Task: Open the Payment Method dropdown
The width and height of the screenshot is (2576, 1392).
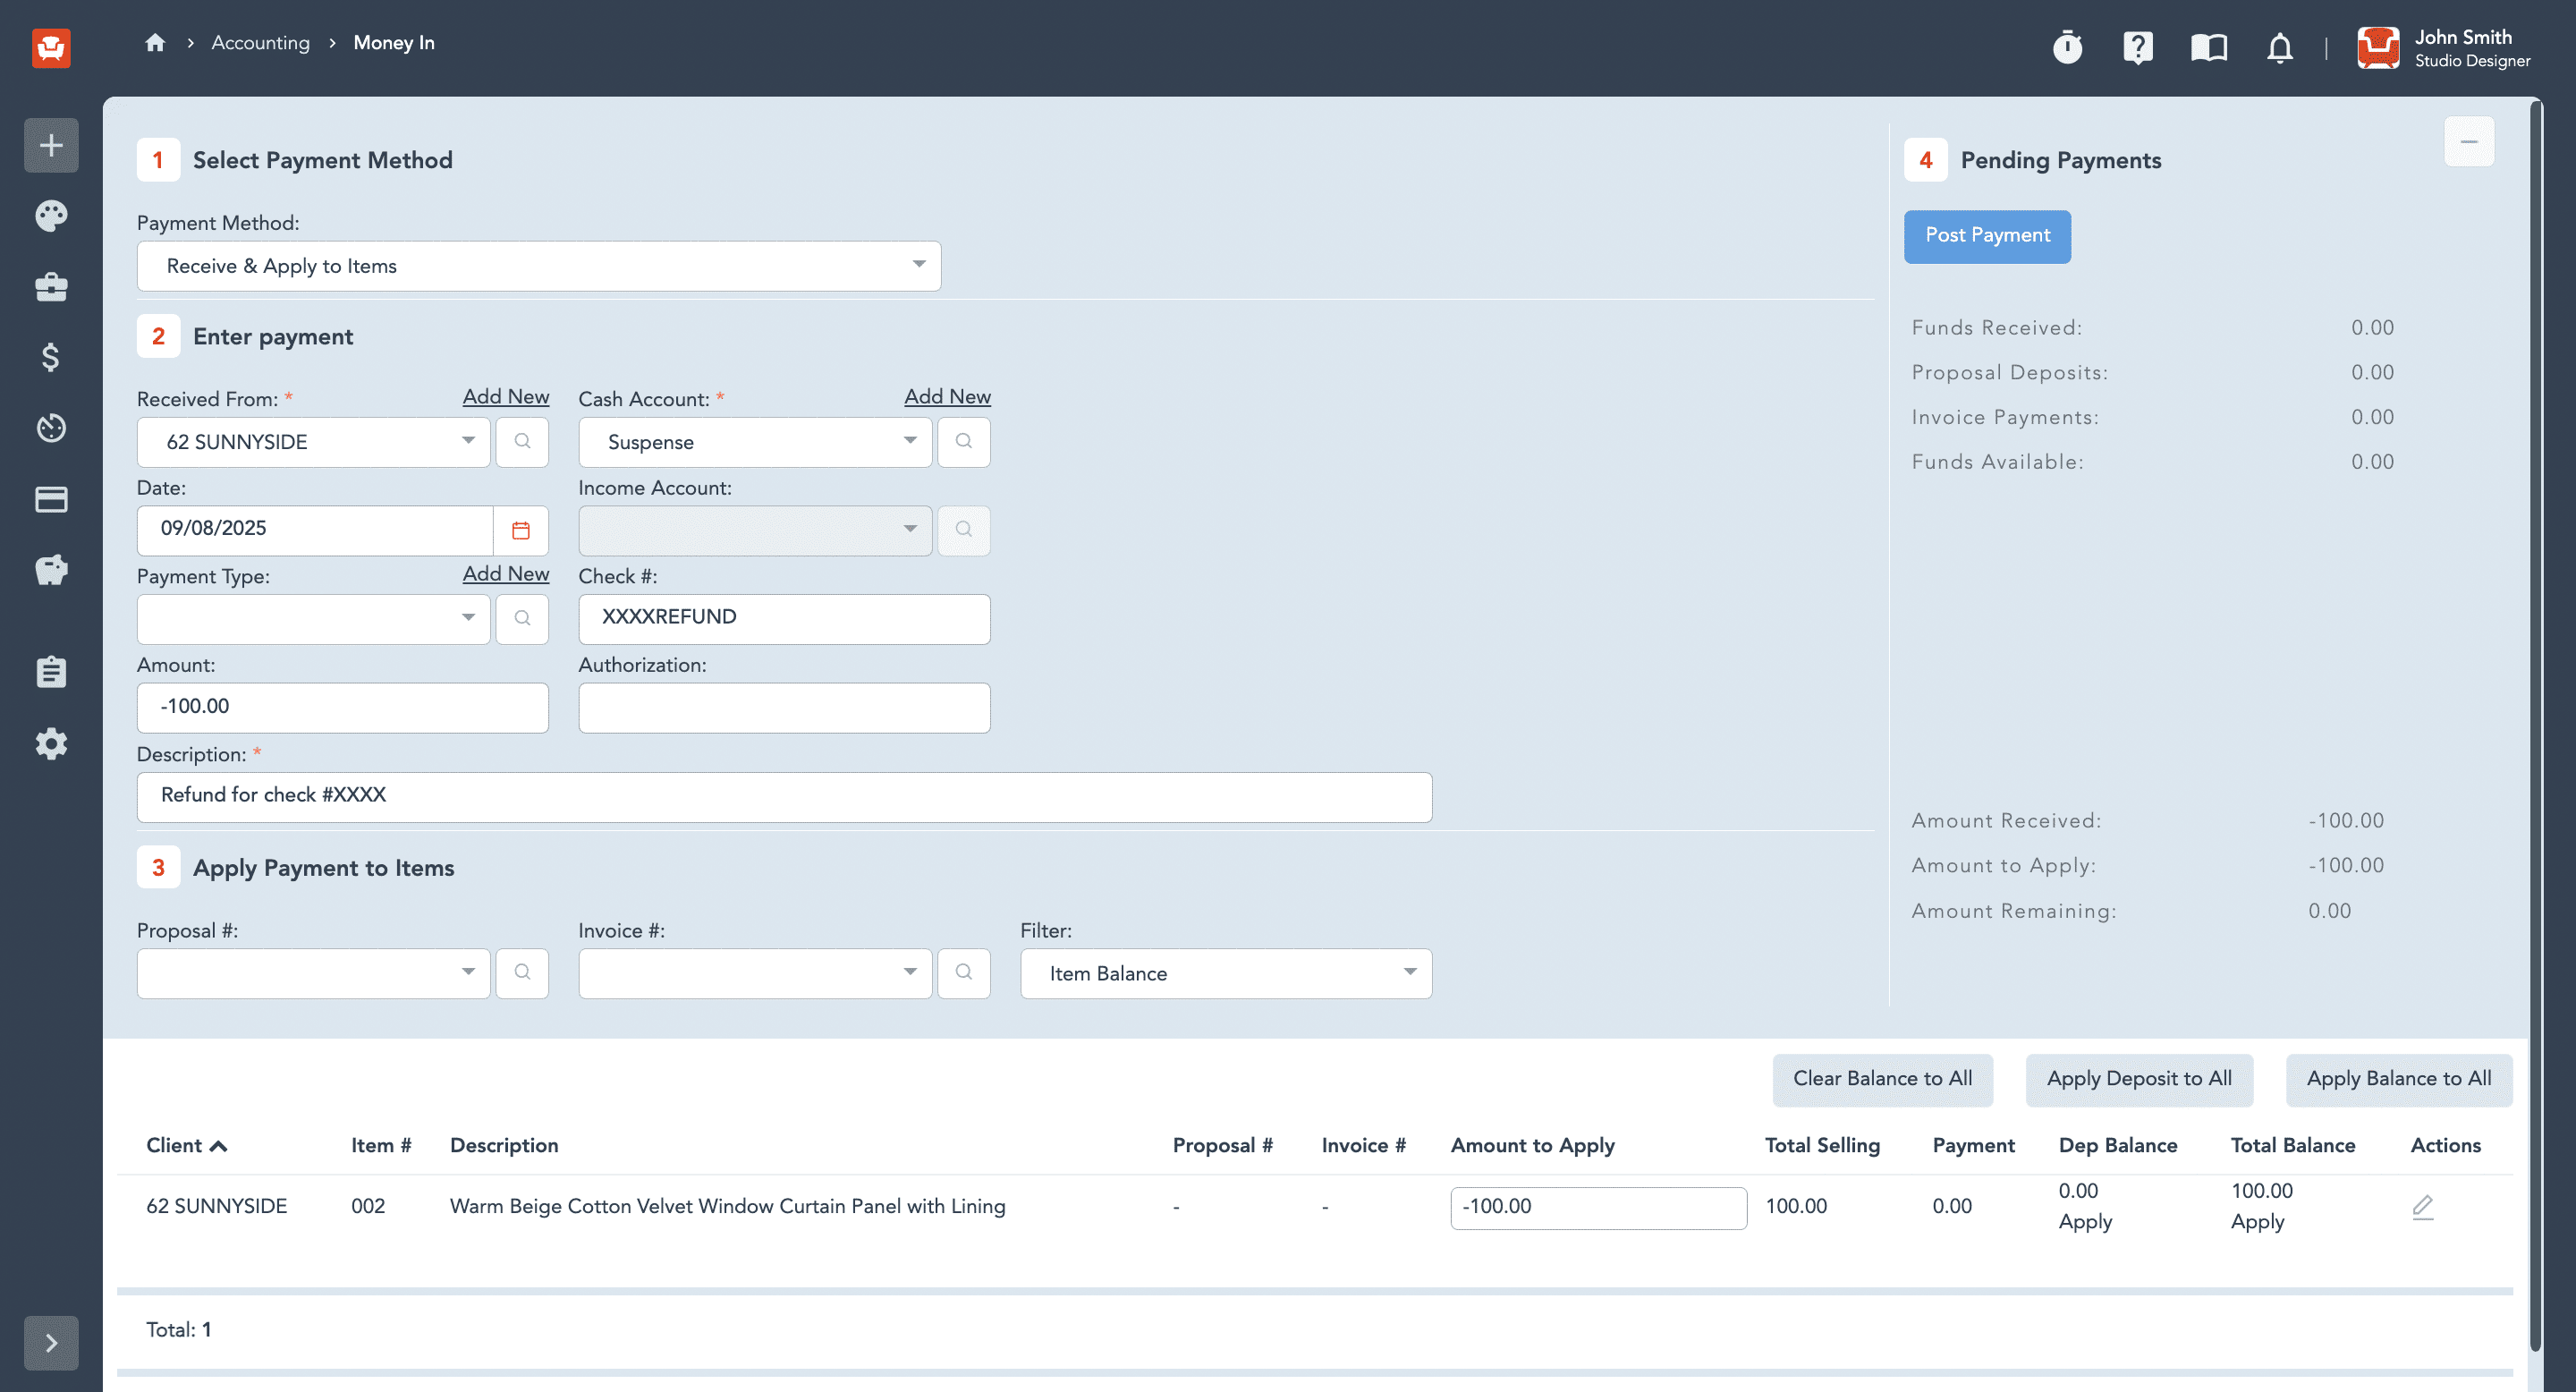Action: click(x=539, y=265)
